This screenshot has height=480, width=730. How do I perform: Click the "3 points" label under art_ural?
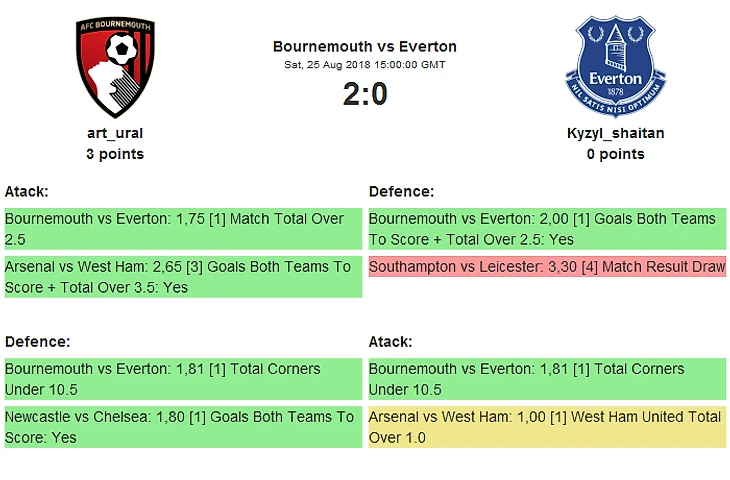(115, 154)
